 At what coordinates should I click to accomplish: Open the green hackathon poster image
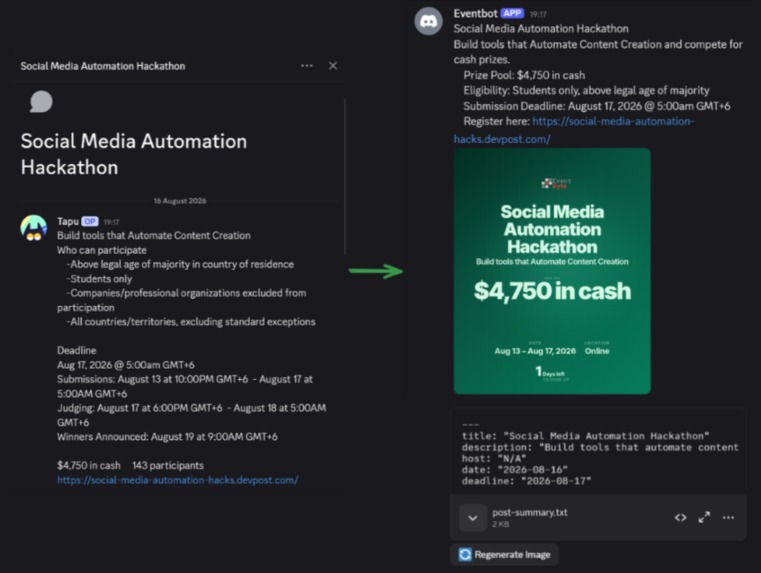pyautogui.click(x=552, y=271)
